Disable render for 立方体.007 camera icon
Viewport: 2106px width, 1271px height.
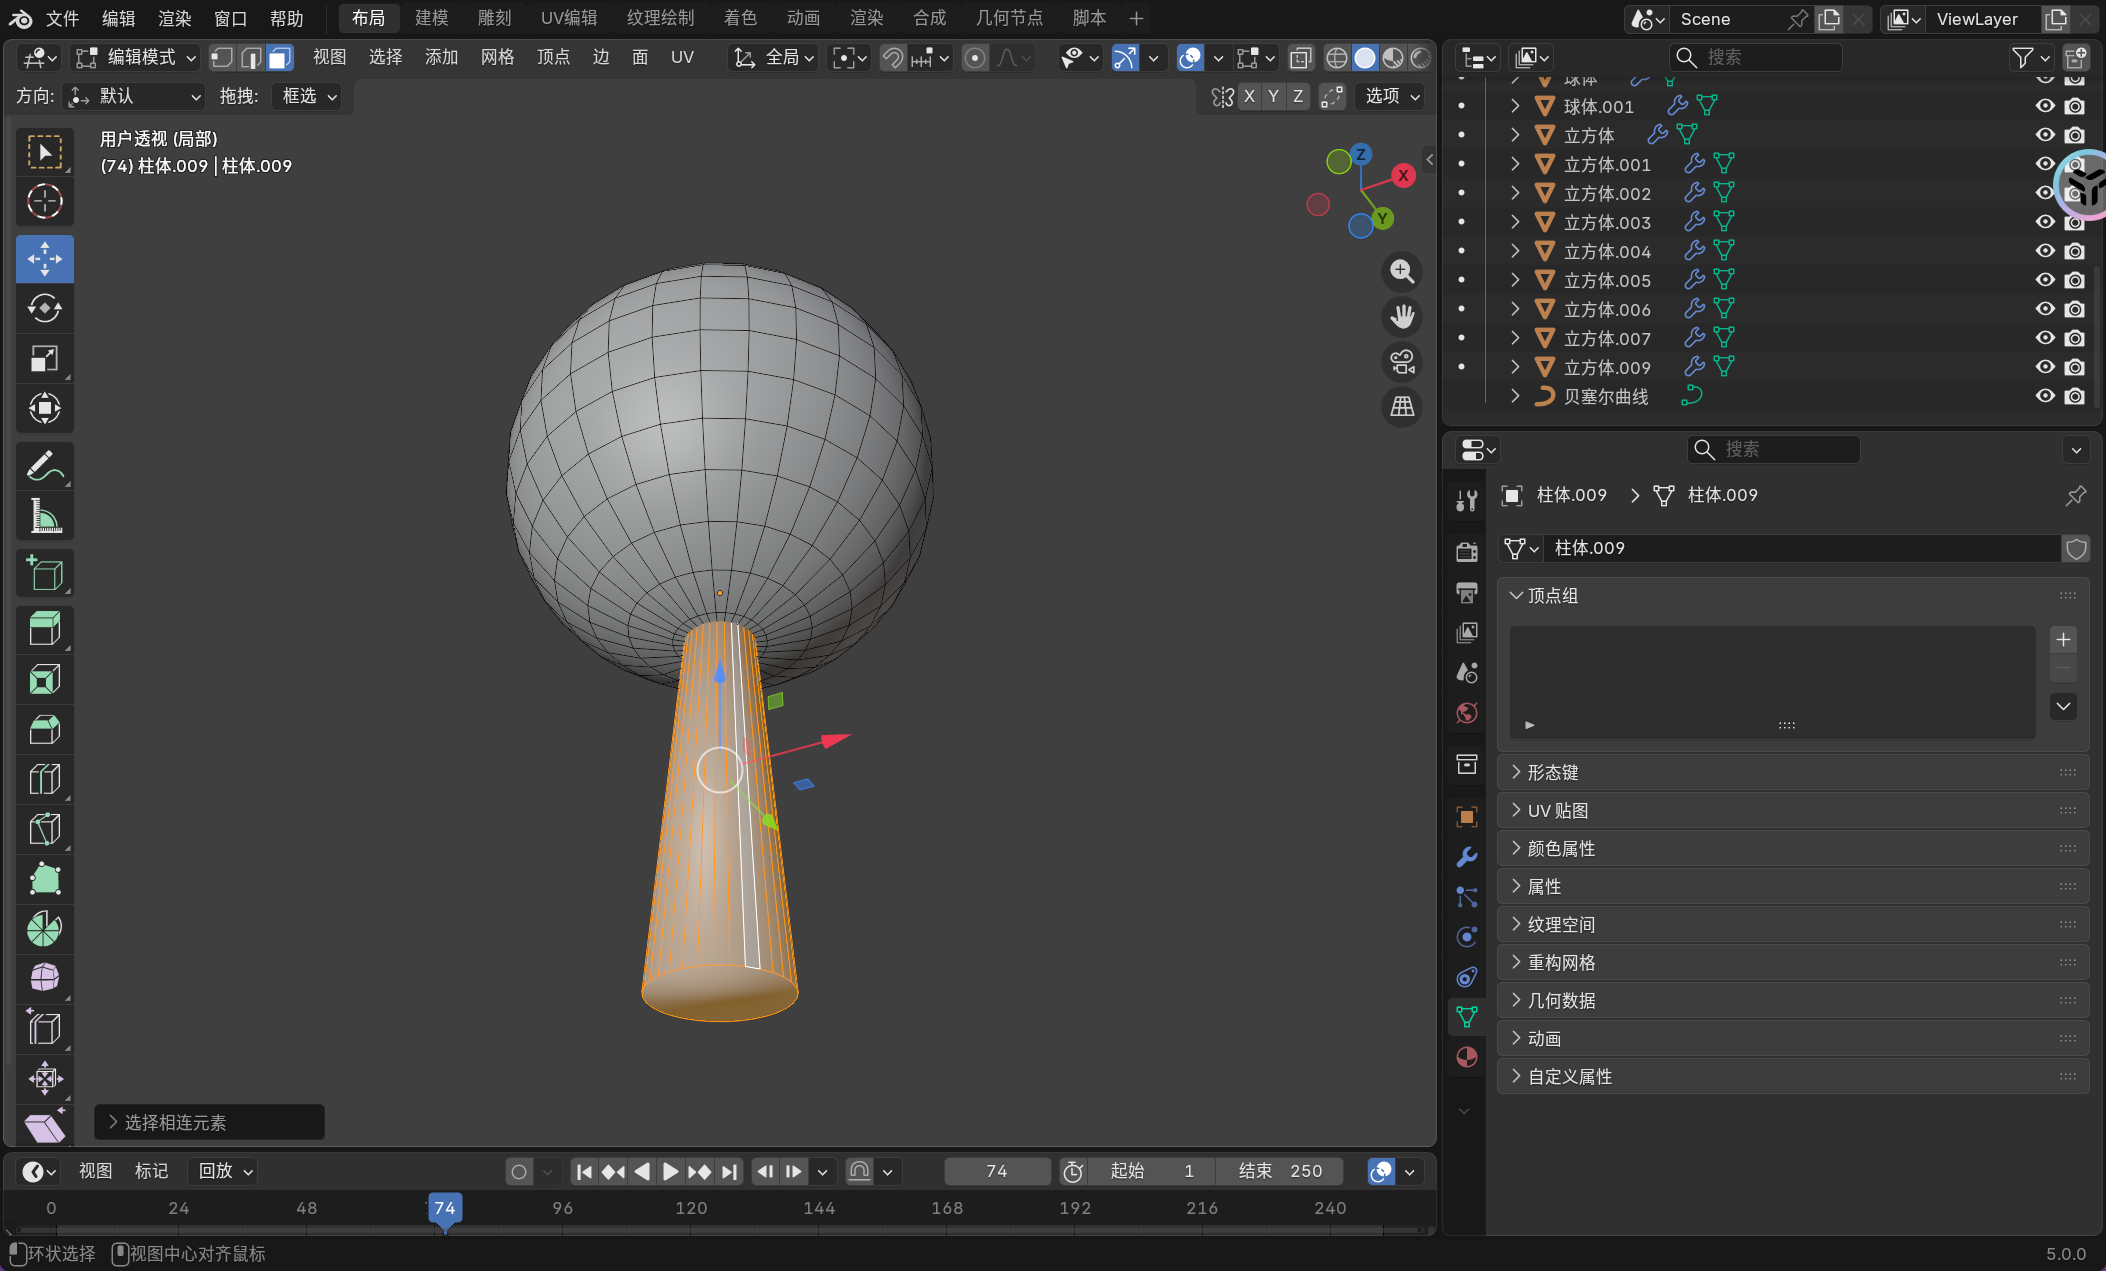(2075, 338)
